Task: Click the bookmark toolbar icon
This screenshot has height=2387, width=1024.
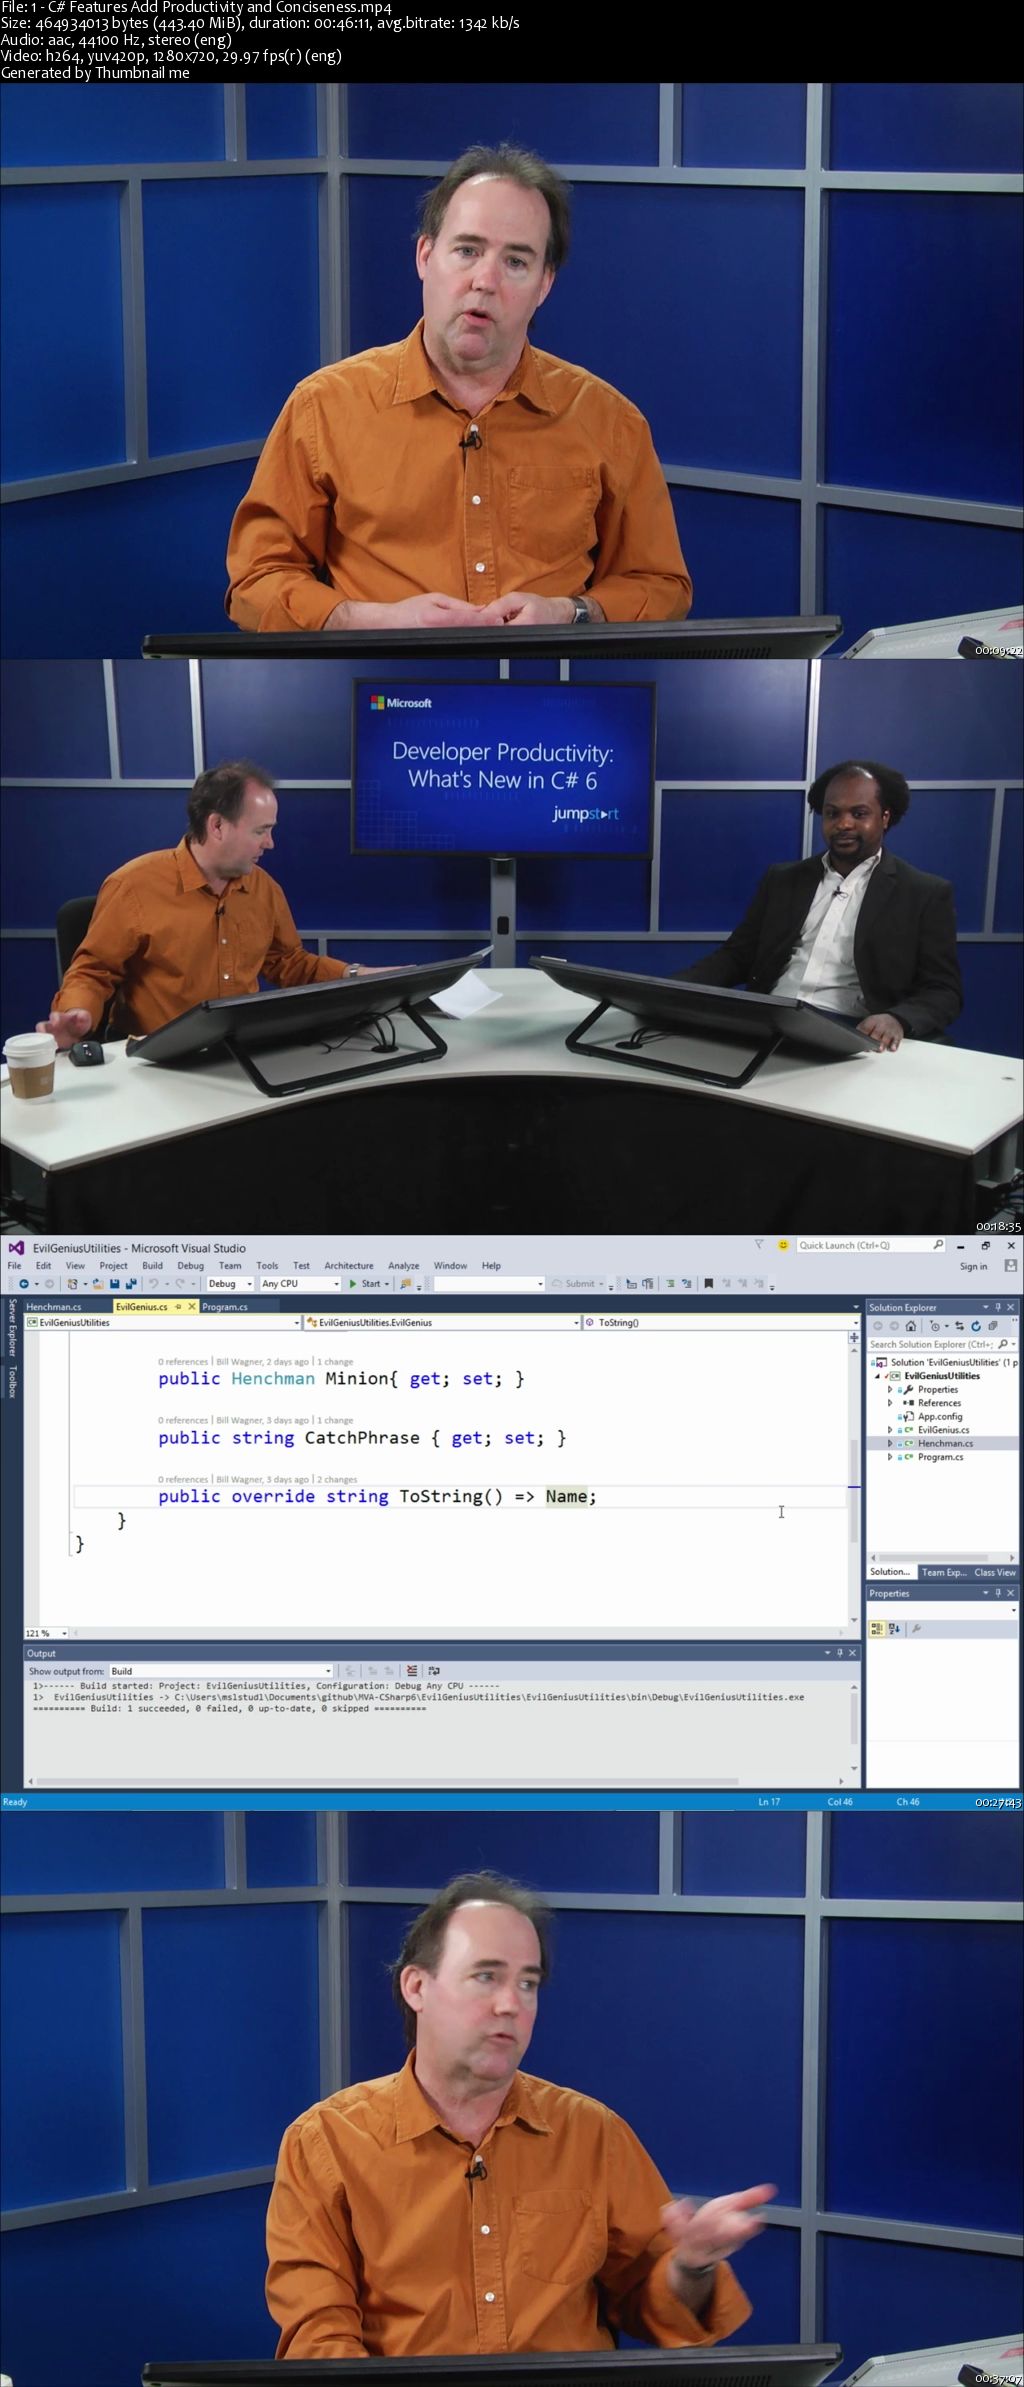Action: (x=709, y=1284)
